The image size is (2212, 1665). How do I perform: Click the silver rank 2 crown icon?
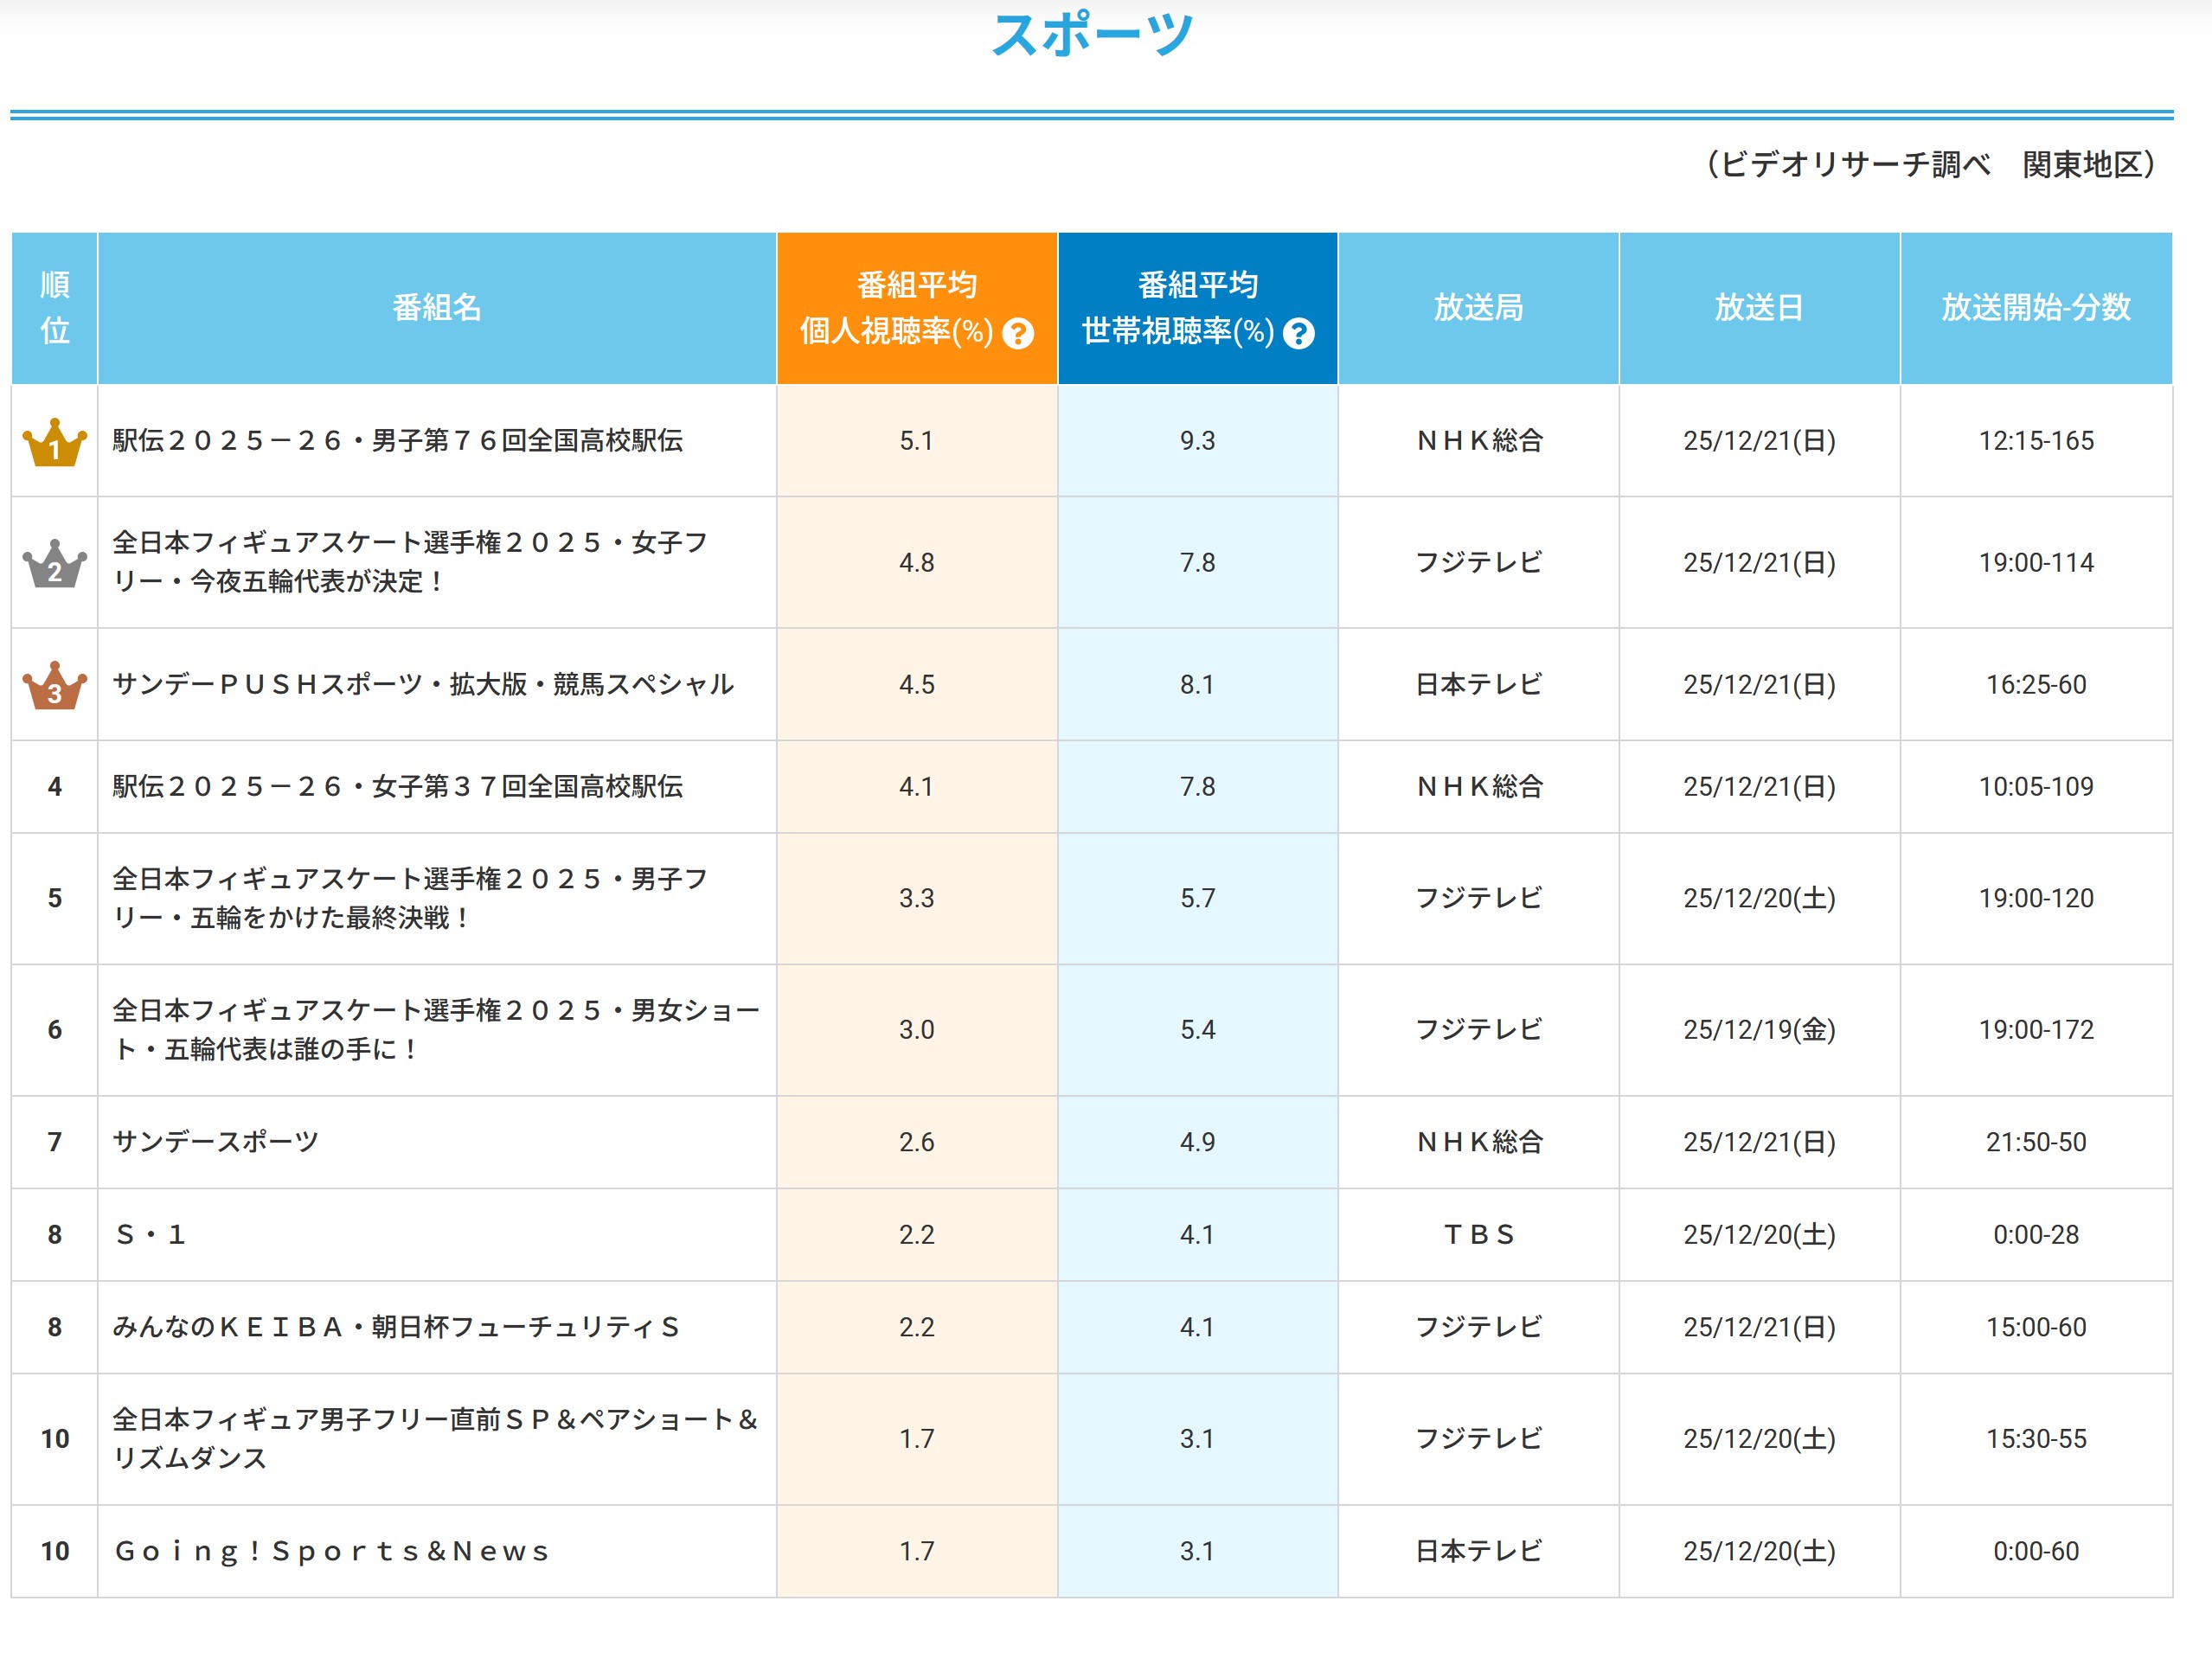(54, 563)
